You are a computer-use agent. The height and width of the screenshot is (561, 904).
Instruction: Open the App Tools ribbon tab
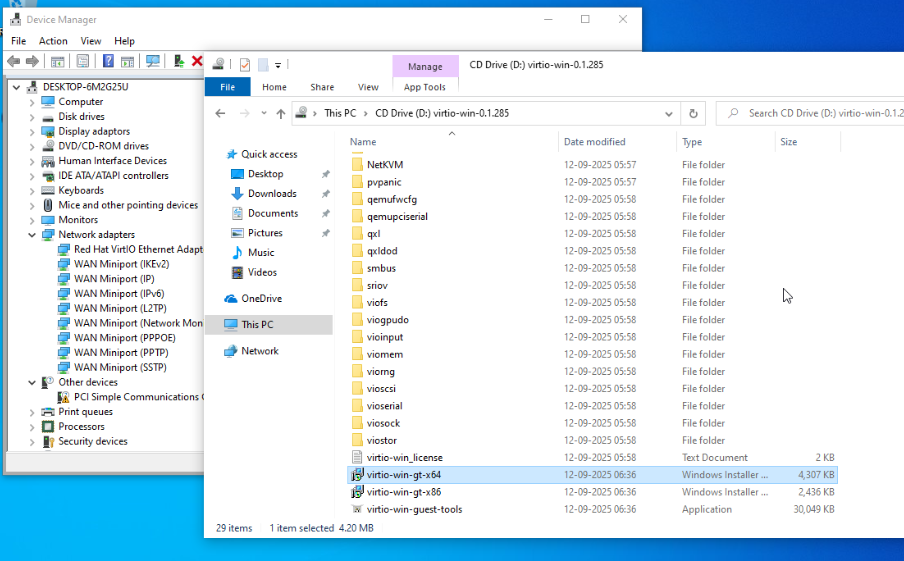coord(425,87)
